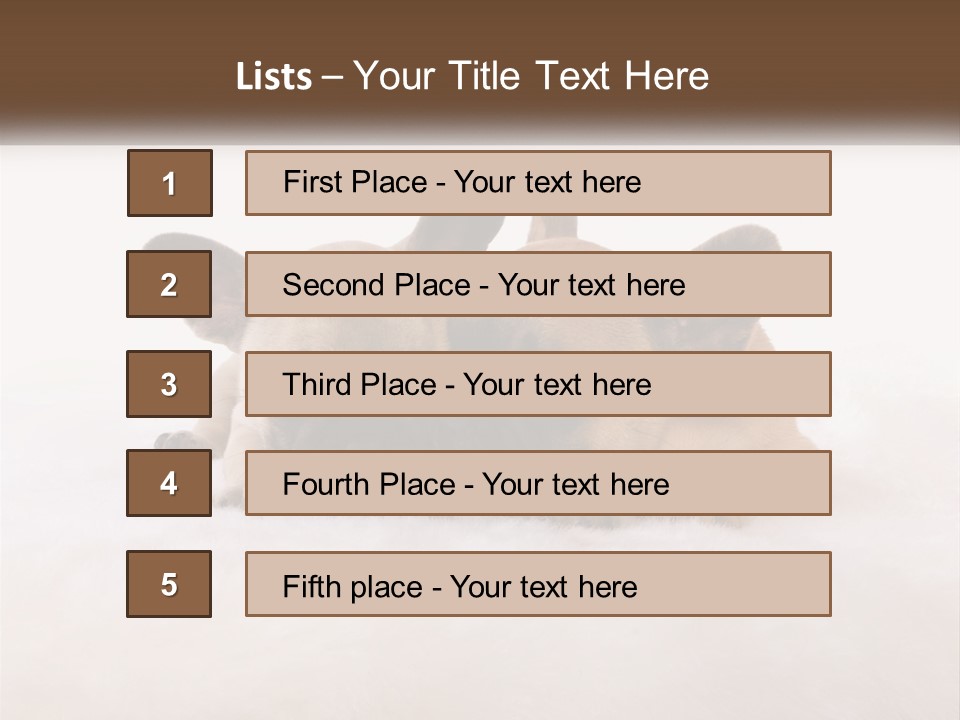960x720 pixels.
Task: Click the words 'Second Place'
Action: (x=377, y=285)
